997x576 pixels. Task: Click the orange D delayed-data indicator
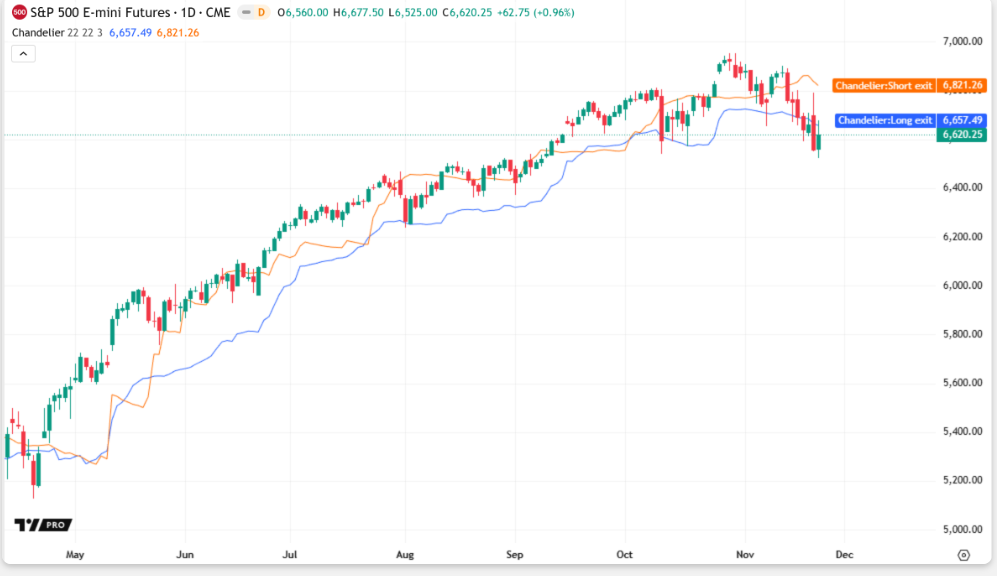[261, 12]
